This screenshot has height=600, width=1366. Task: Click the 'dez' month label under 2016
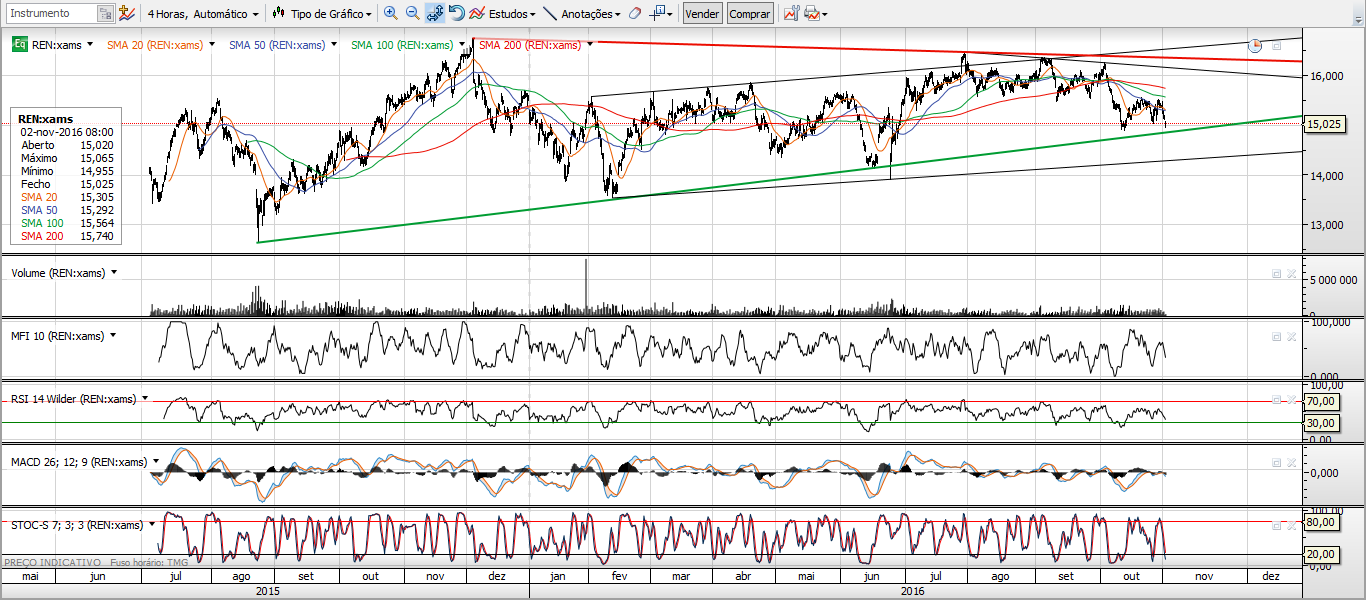1272,576
